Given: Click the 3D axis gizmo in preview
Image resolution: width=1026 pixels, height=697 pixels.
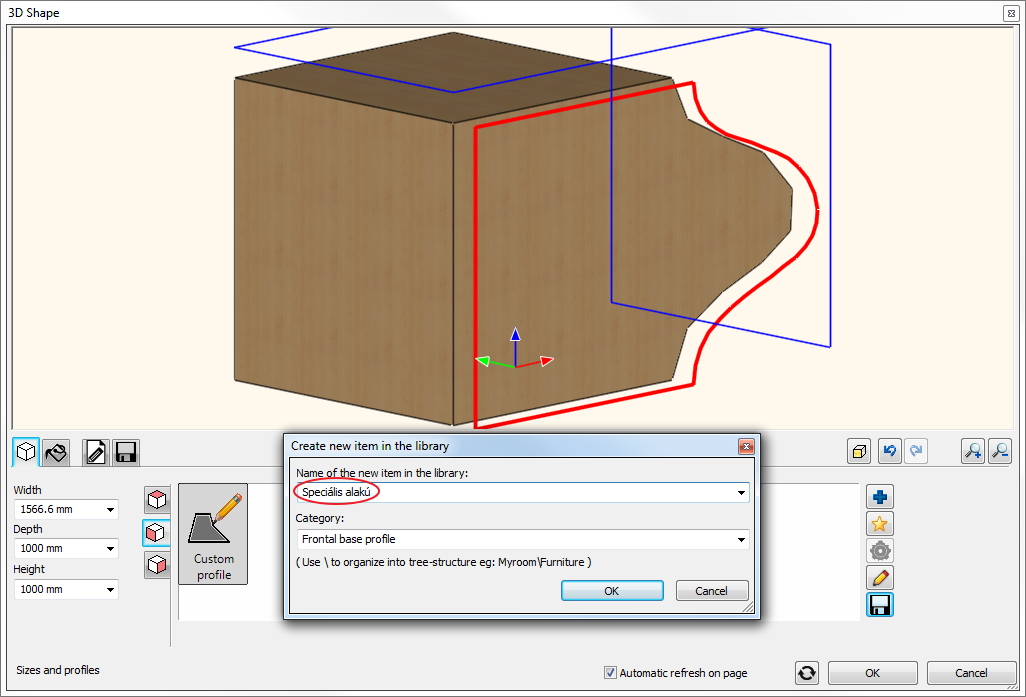Looking at the screenshot, I should [515, 349].
